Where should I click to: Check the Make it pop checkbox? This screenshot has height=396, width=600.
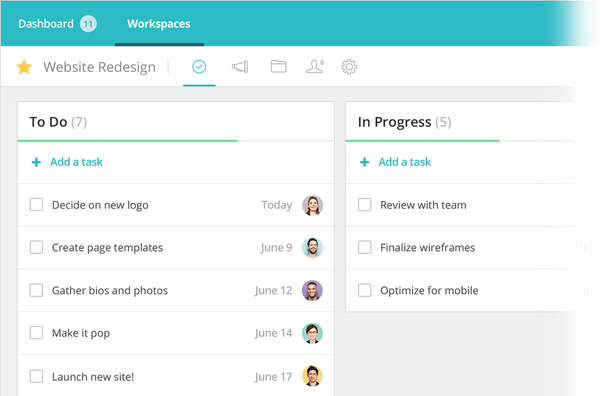(36, 332)
